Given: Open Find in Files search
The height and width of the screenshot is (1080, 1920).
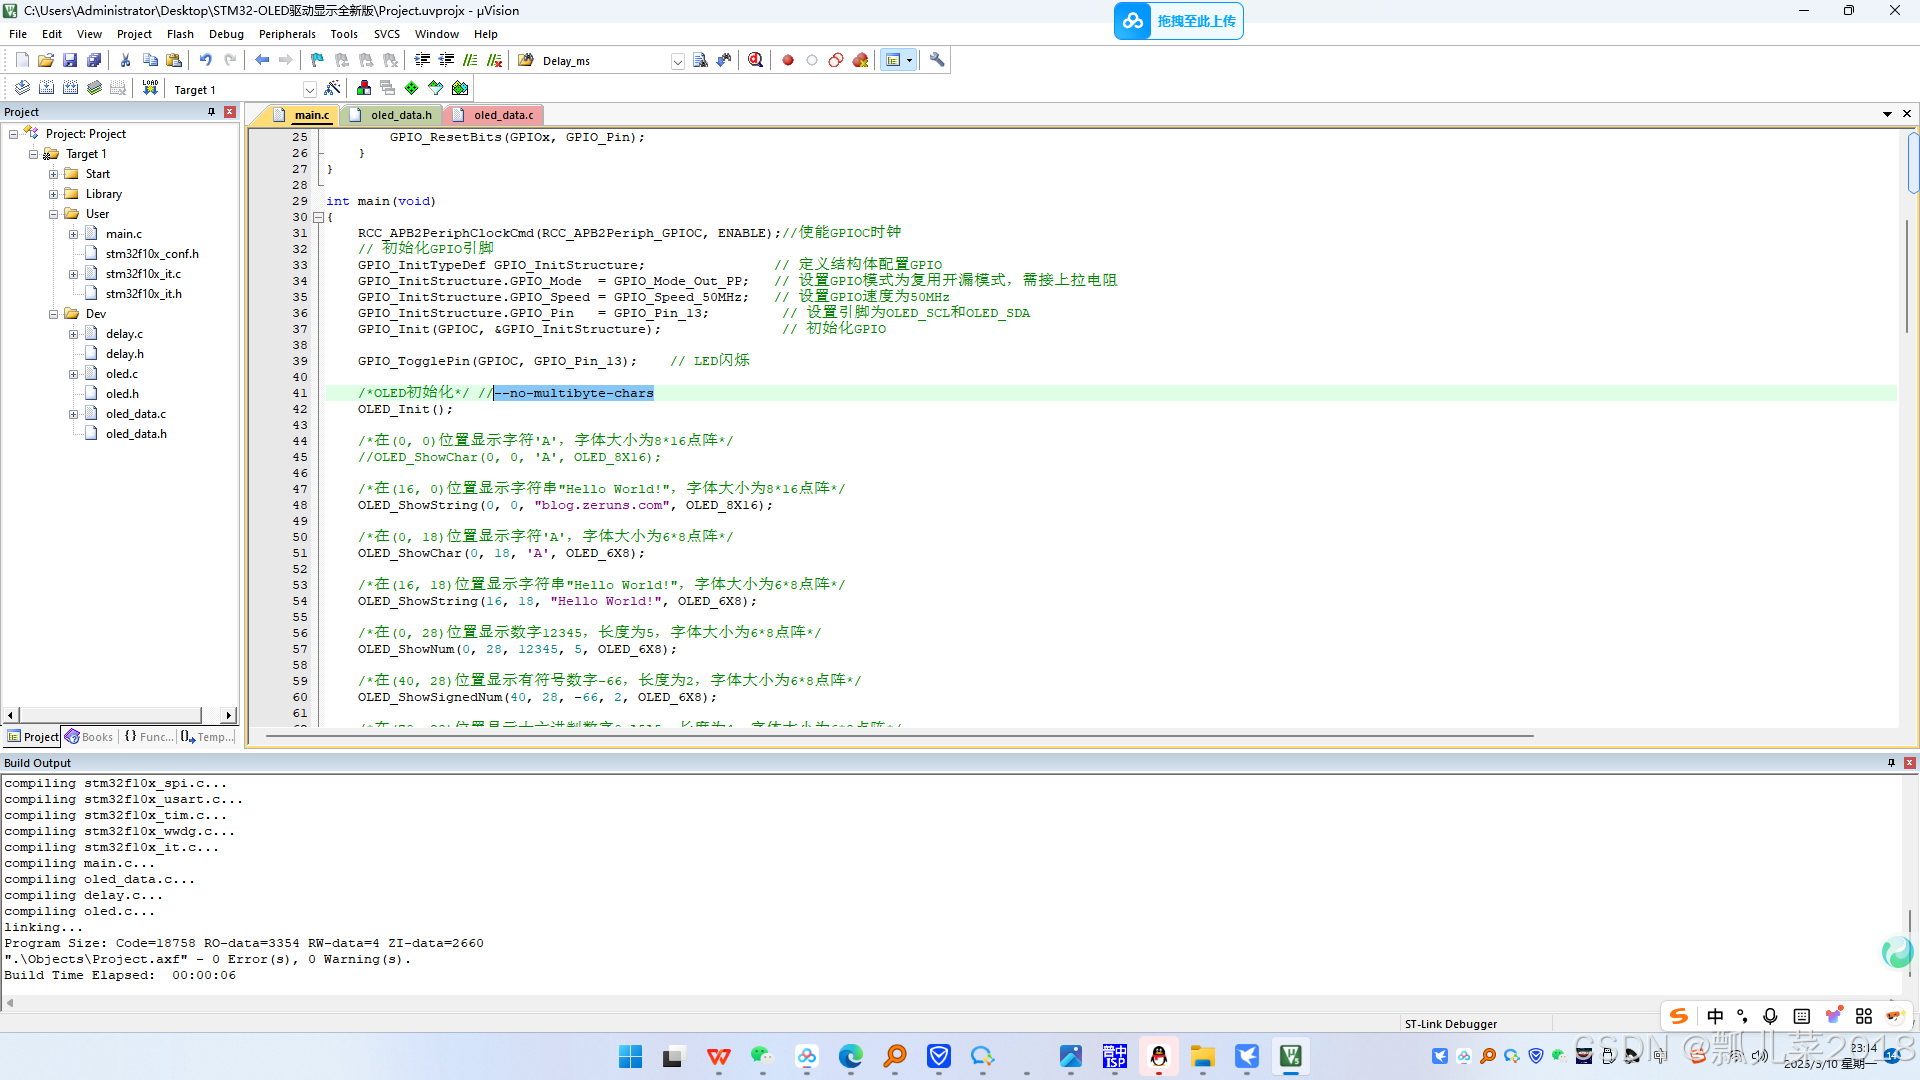Looking at the screenshot, I should pyautogui.click(x=699, y=60).
